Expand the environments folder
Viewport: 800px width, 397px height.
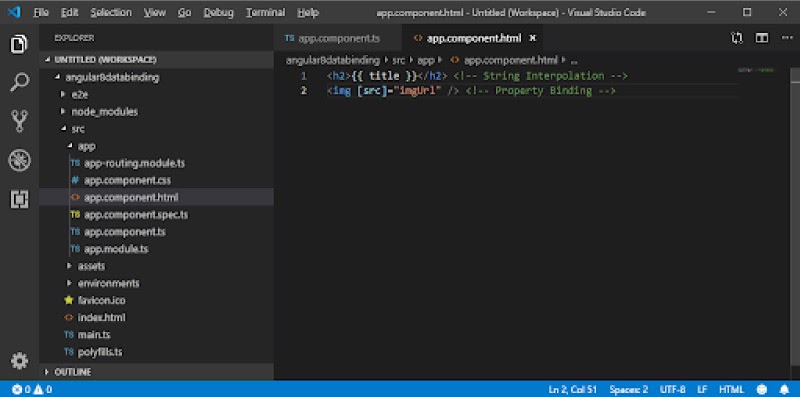coord(108,283)
